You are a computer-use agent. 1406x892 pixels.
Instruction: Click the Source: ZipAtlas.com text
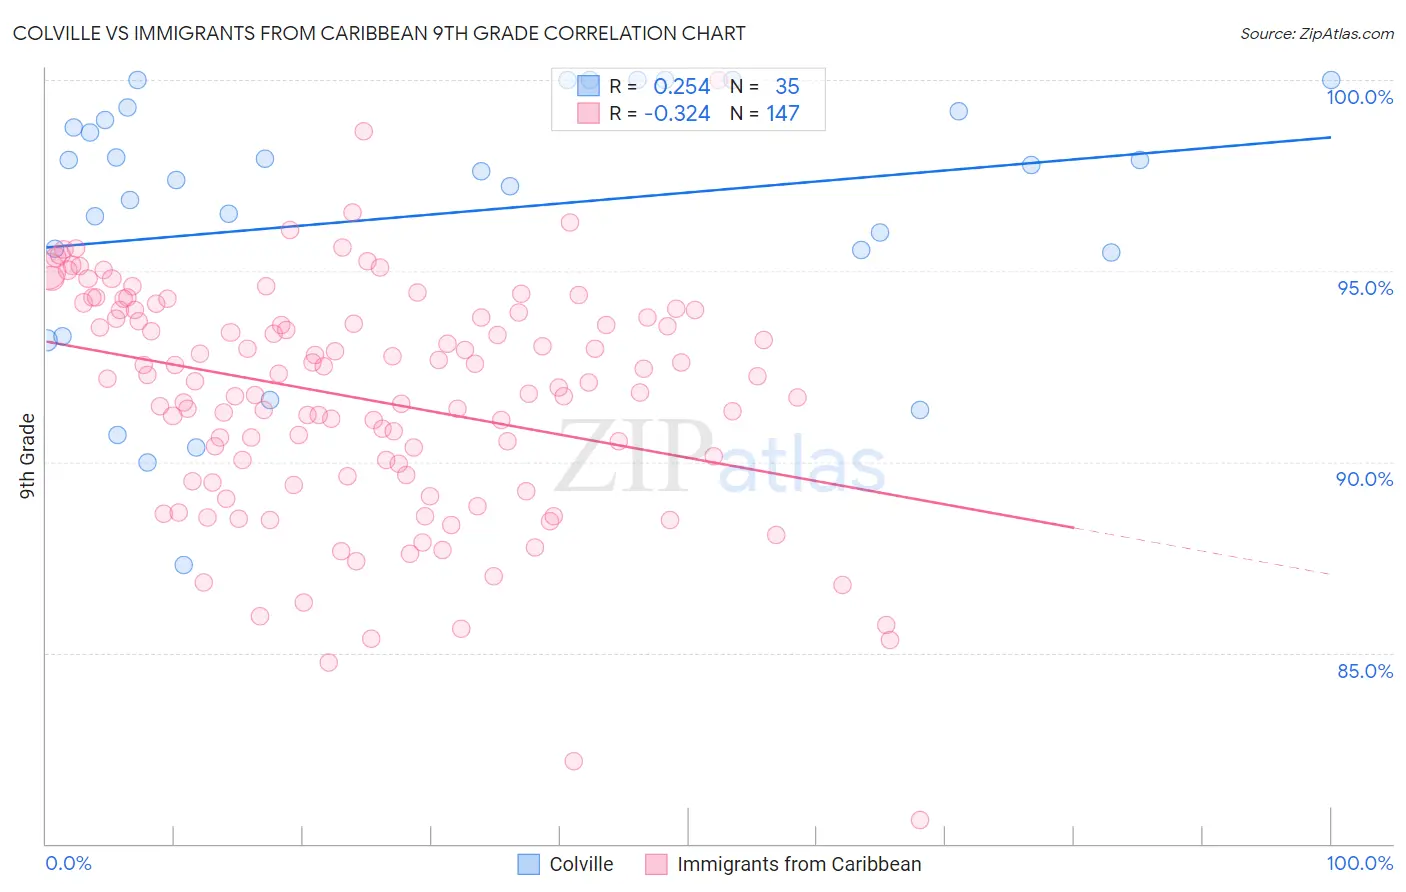[1317, 34]
